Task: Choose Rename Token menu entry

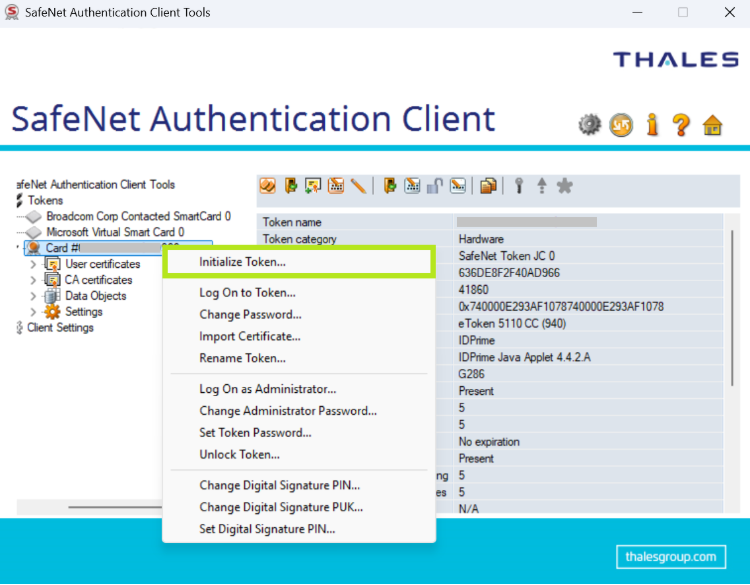Action: [x=299, y=358]
